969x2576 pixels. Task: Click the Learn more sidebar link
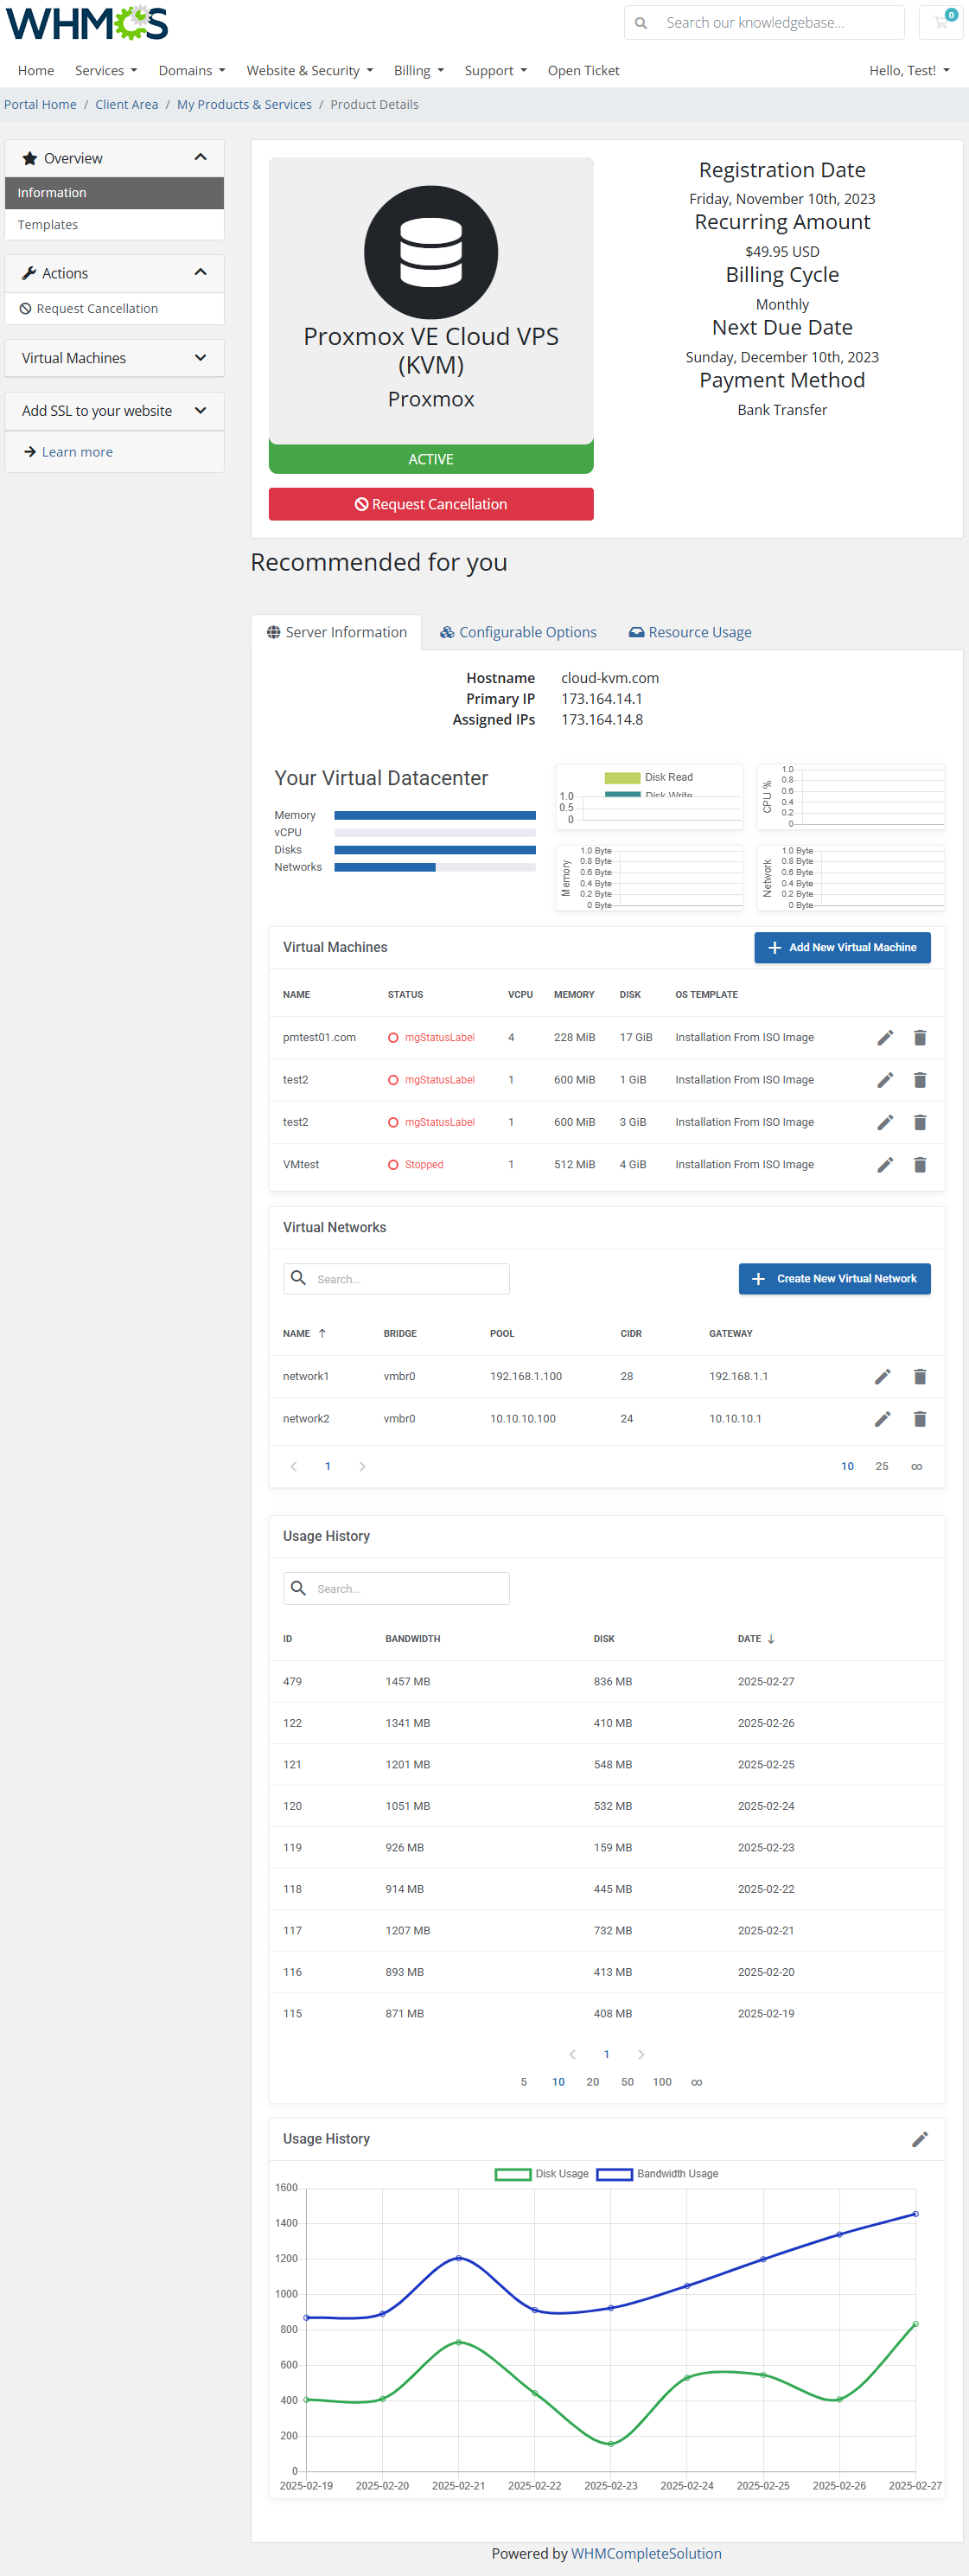pyautogui.click(x=77, y=452)
